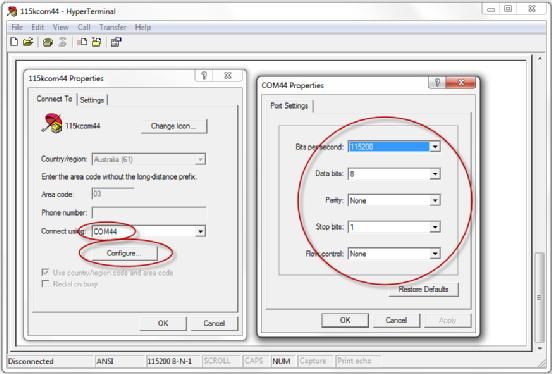
Task: Click the Receive file toolbar icon
Action: click(96, 42)
